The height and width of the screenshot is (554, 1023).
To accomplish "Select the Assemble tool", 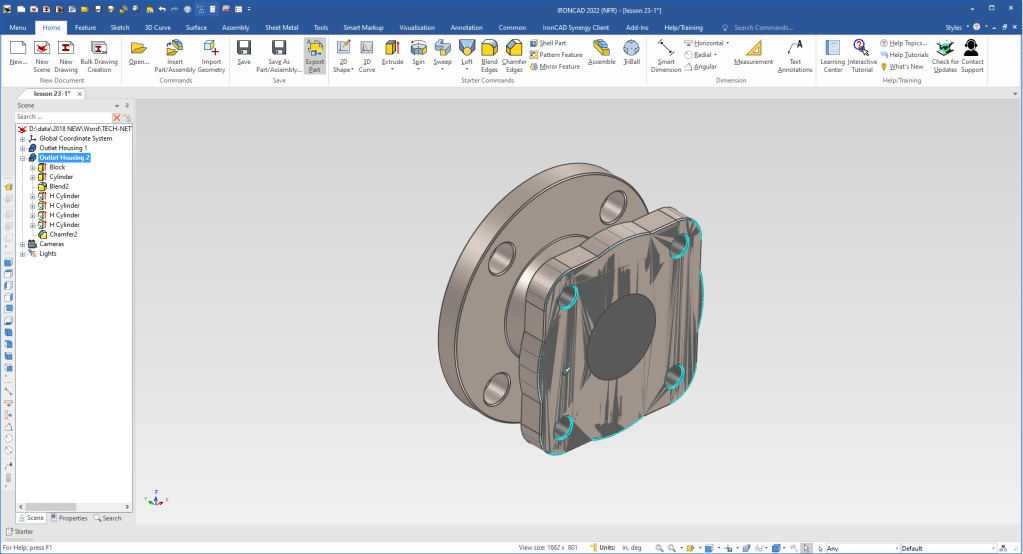I will 601,49.
